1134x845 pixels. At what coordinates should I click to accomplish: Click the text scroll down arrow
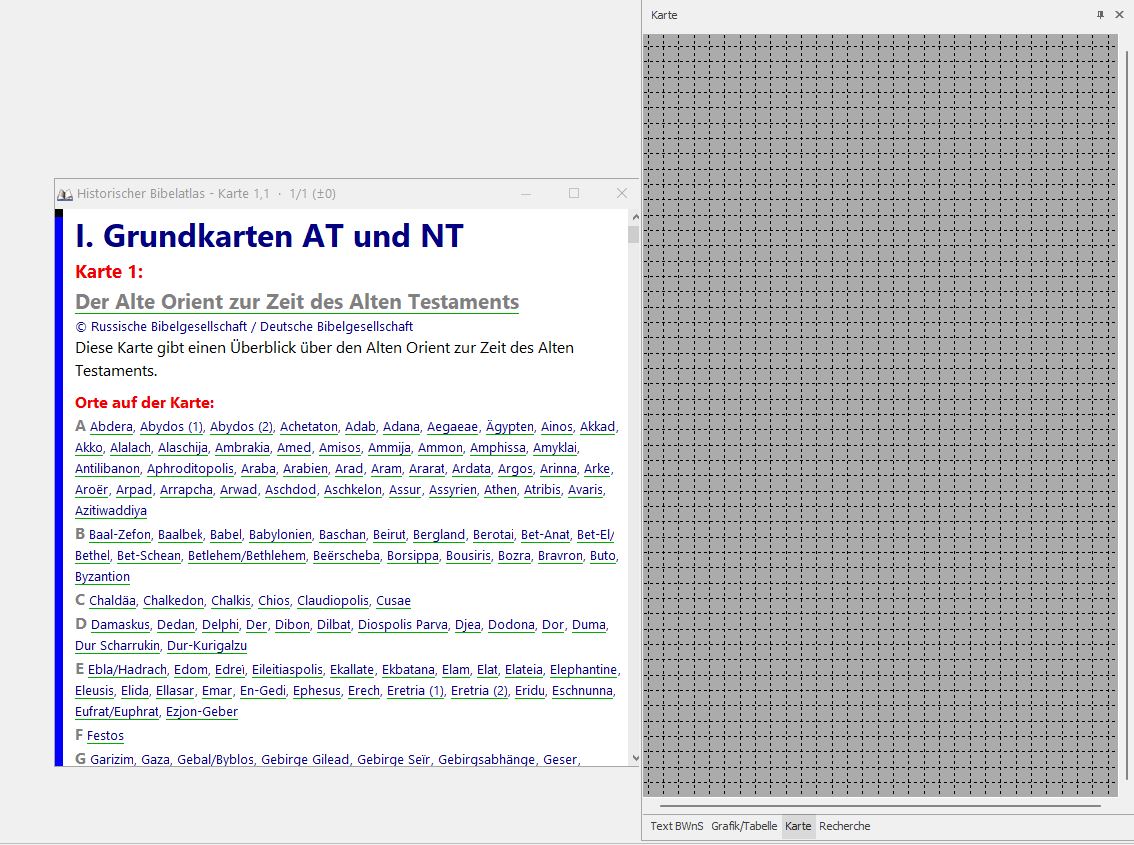635,758
